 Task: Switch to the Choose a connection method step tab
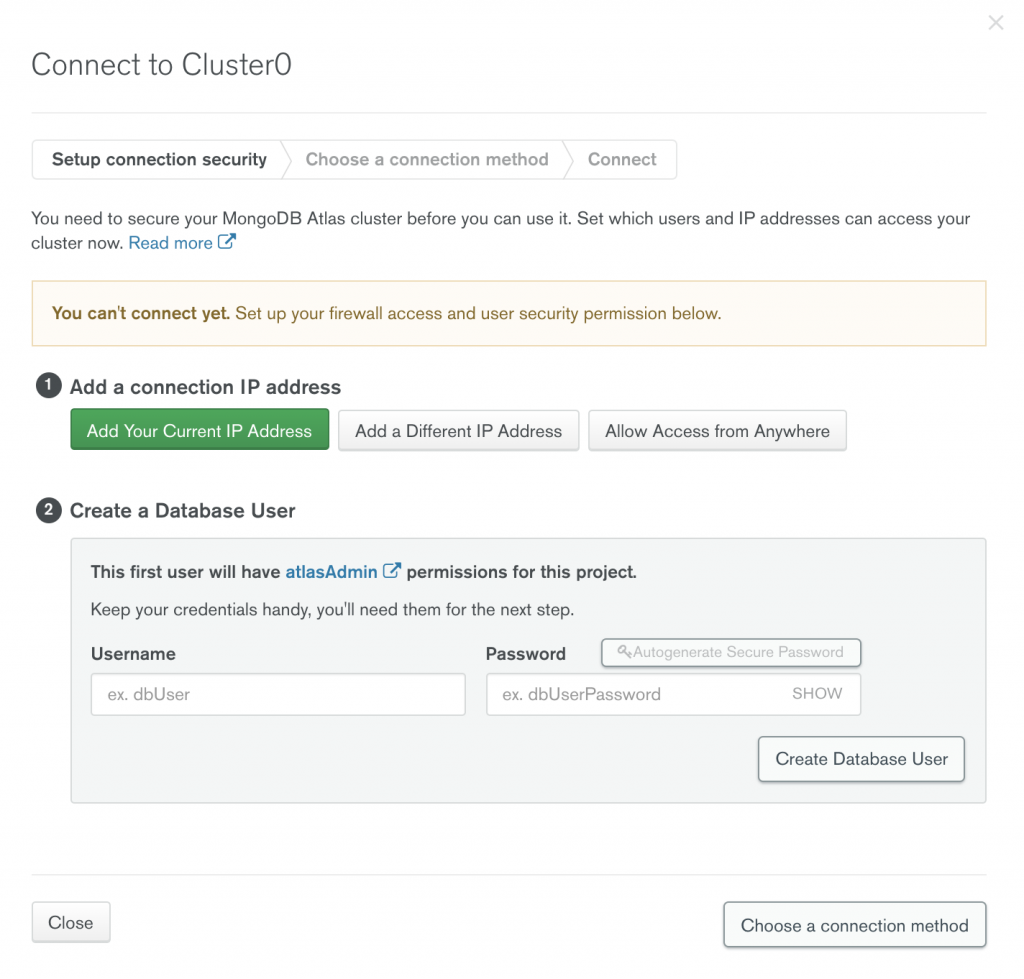point(427,159)
